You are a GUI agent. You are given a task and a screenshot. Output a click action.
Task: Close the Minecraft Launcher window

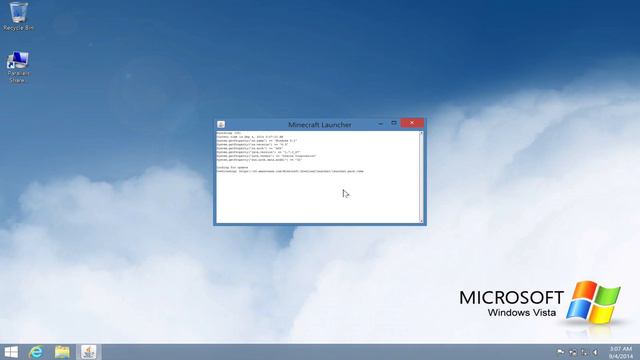coord(412,123)
